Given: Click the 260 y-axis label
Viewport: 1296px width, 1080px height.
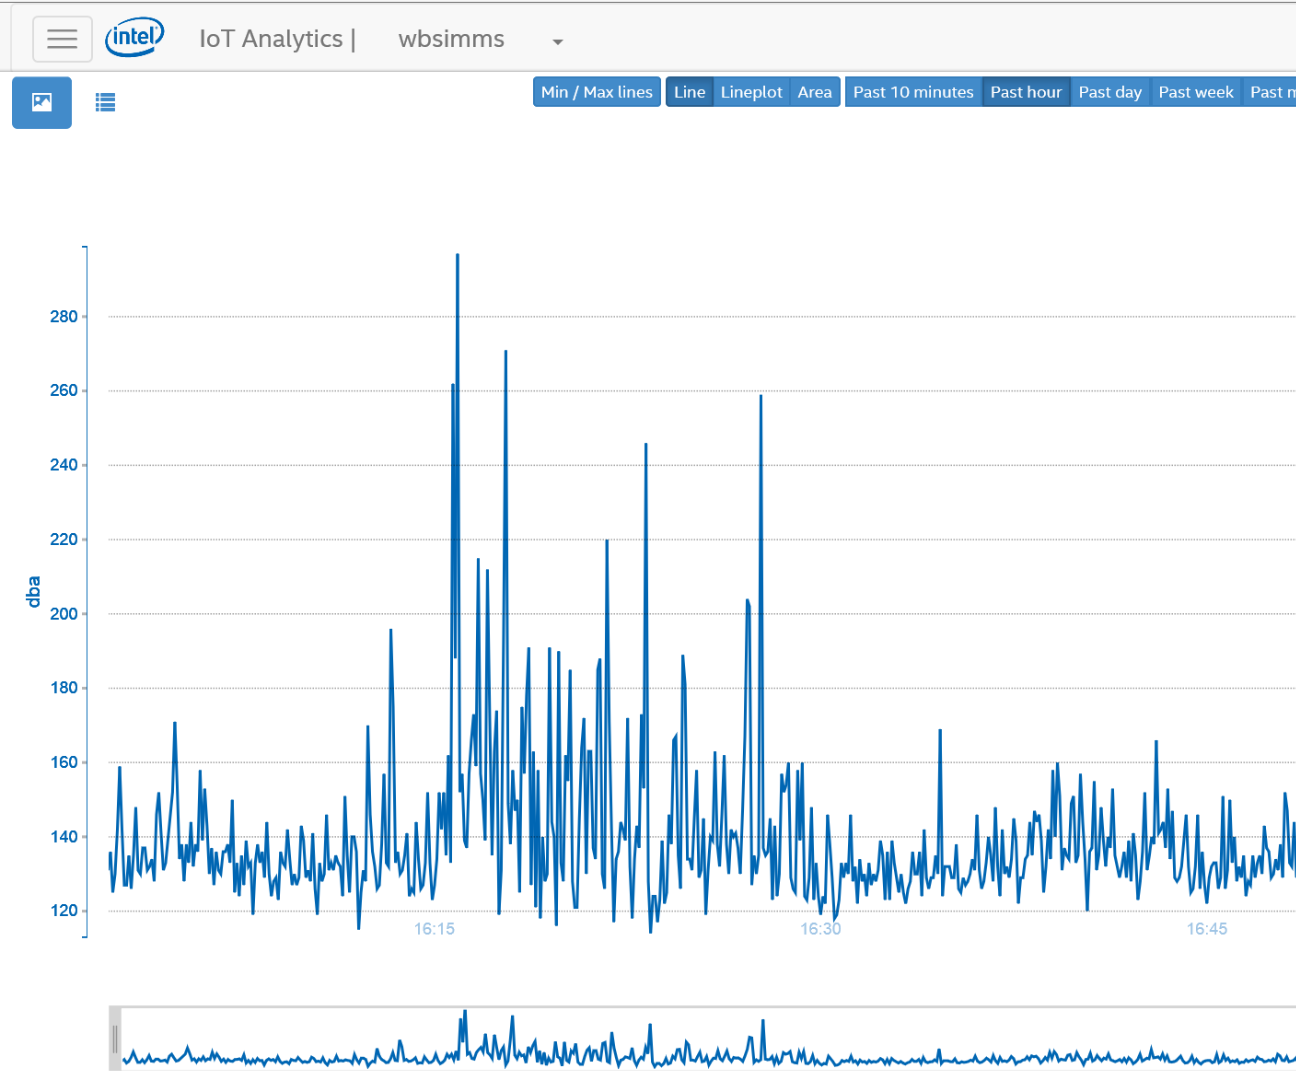Looking at the screenshot, I should pos(64,391).
